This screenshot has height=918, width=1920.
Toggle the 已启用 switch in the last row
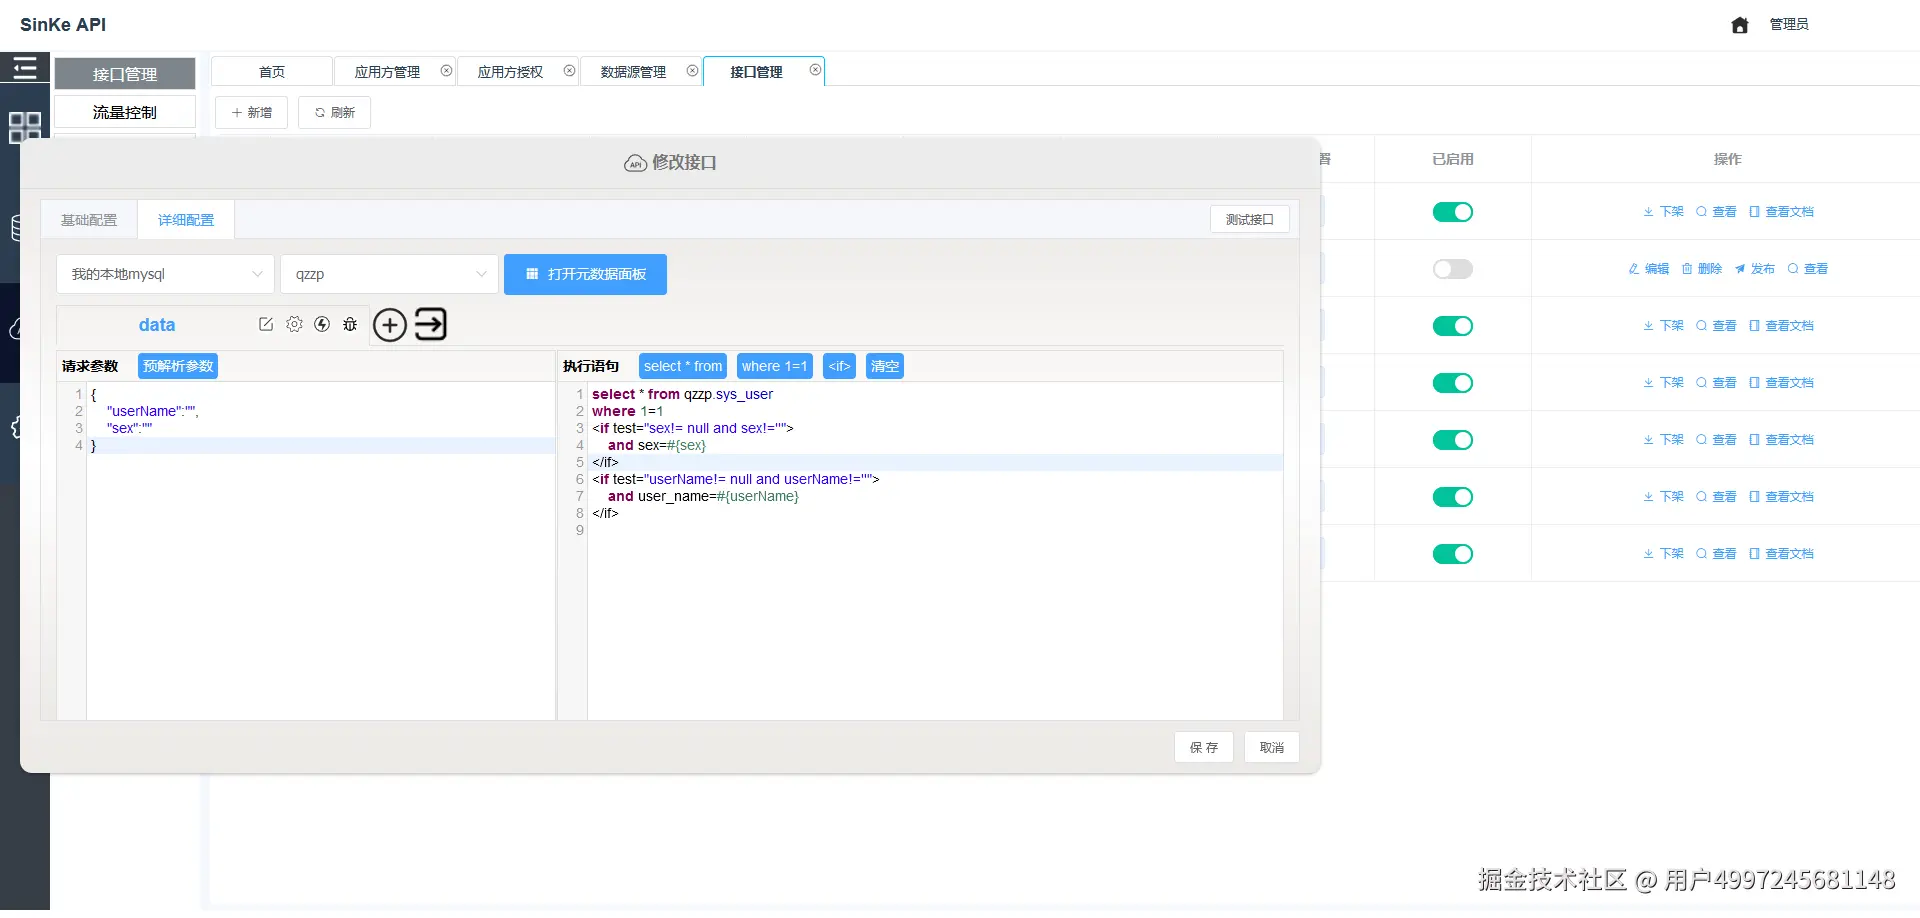pyautogui.click(x=1453, y=554)
